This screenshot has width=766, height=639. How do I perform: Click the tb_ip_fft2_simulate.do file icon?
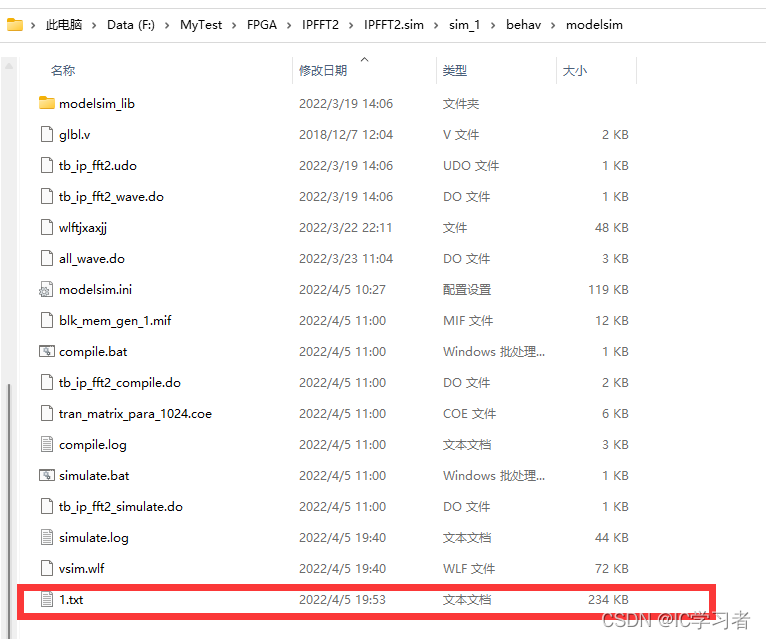click(x=46, y=506)
